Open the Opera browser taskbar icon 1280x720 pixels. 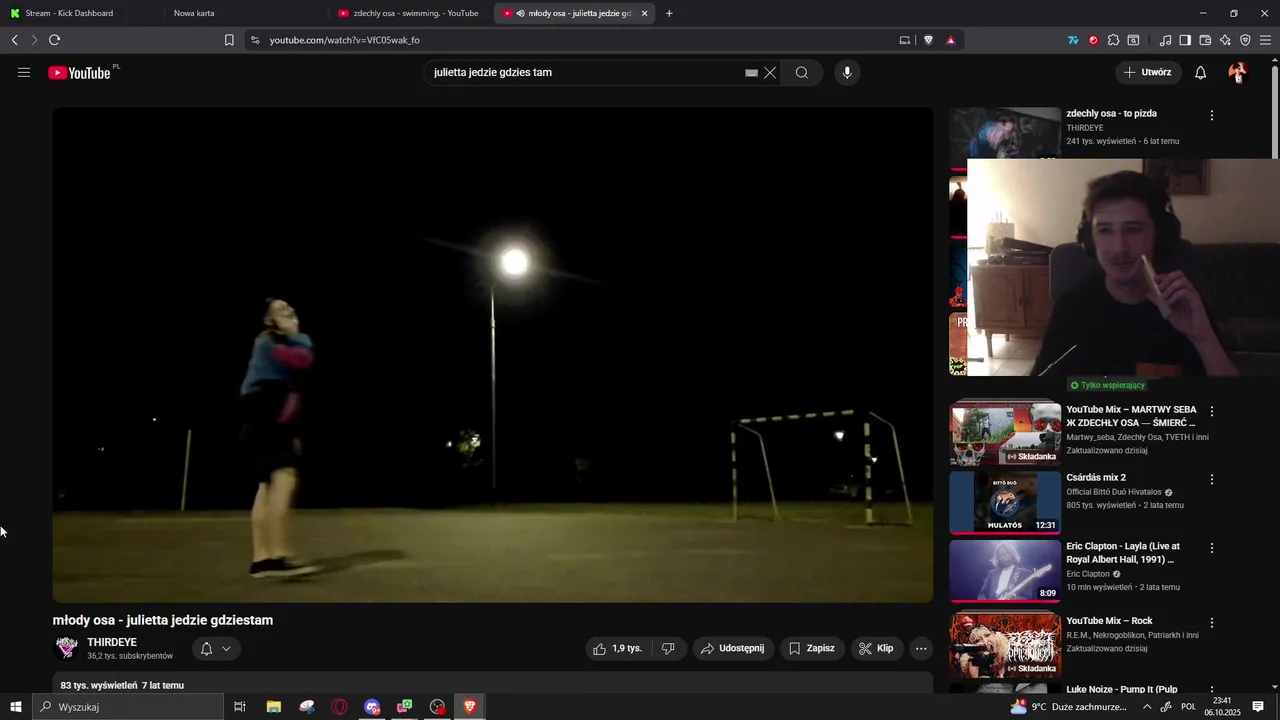pyautogui.click(x=340, y=707)
